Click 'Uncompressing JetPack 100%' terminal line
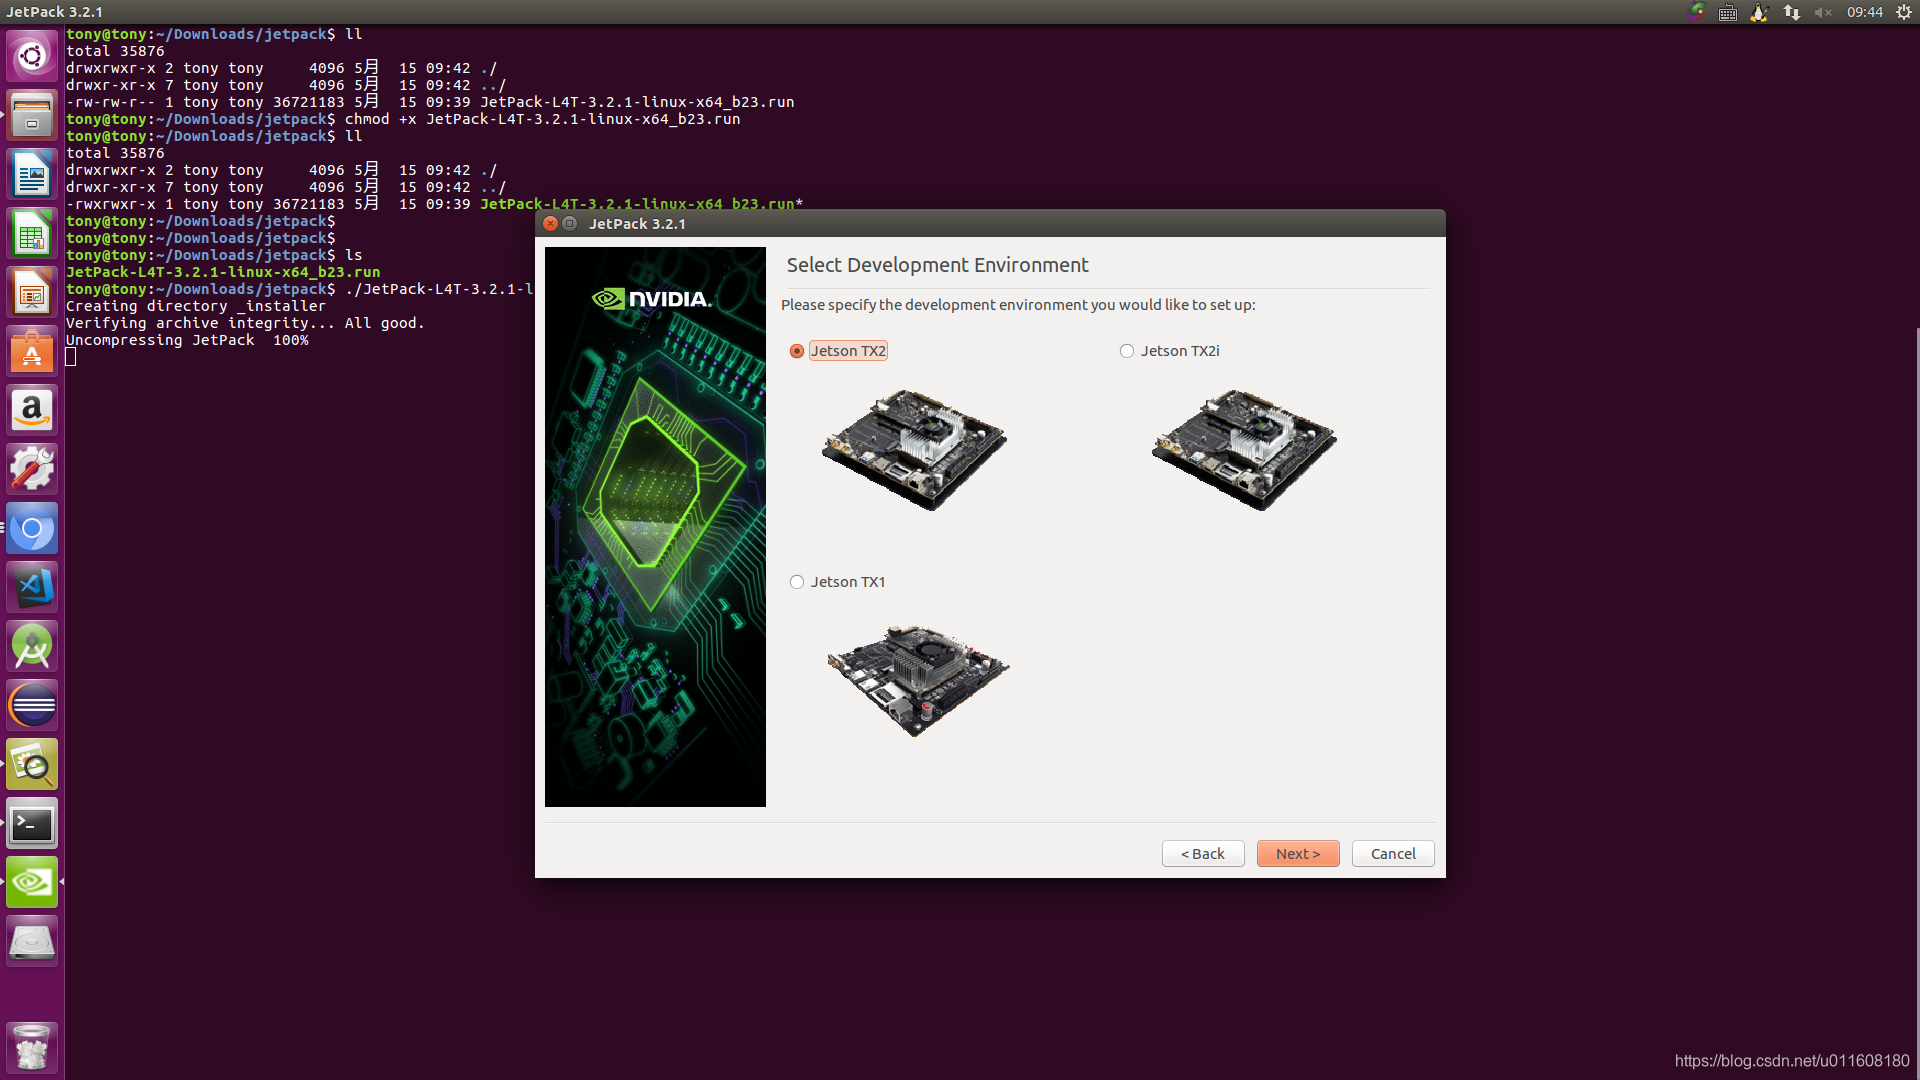Screen dimensions: 1920x1080 coord(187,340)
